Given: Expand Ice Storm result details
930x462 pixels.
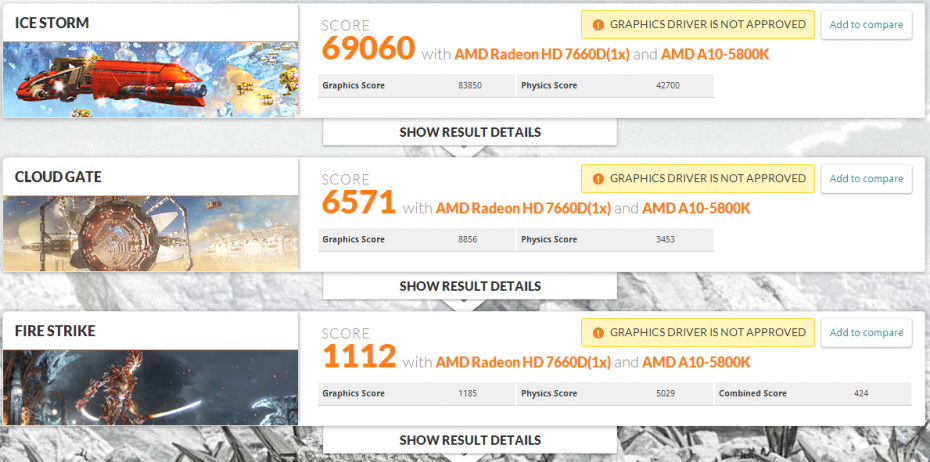Looking at the screenshot, I should point(470,132).
